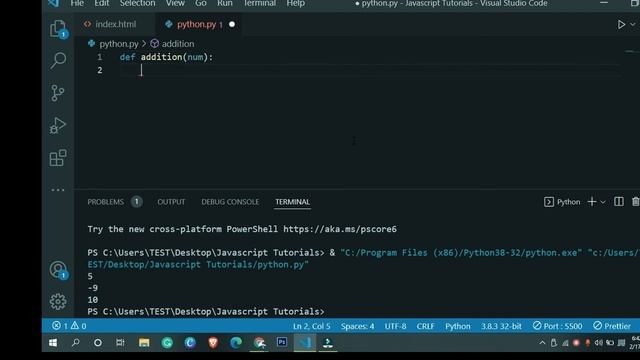Open the Terminal menu
The image size is (640, 360).
[259, 4]
